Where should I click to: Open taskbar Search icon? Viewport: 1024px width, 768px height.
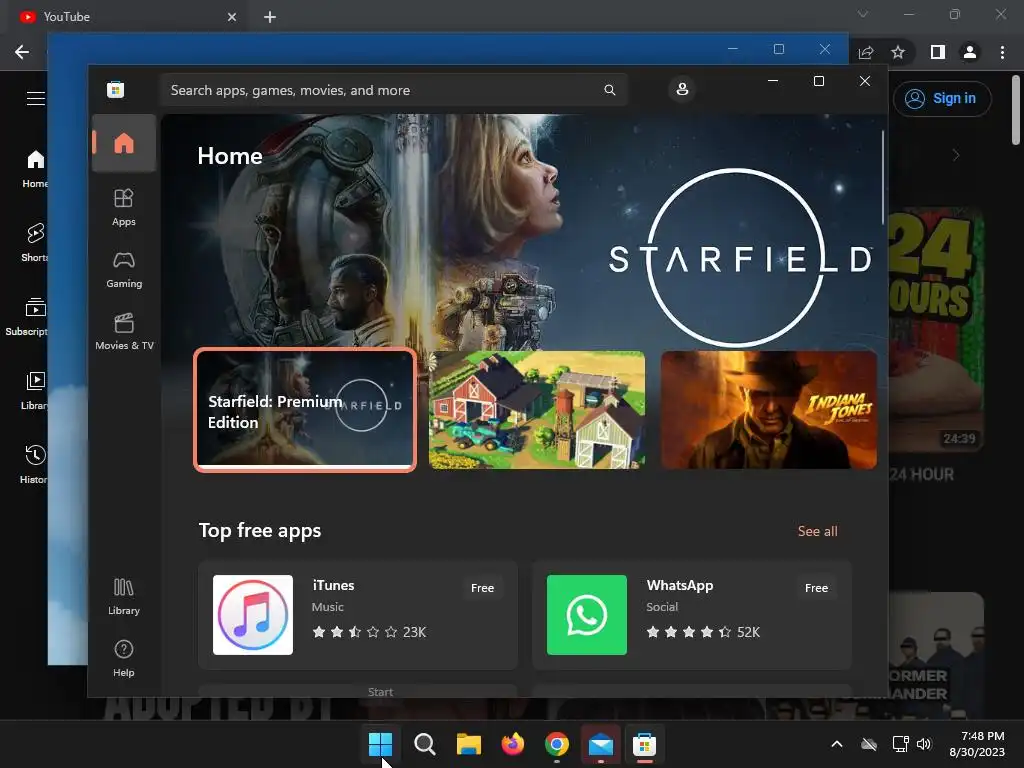(x=424, y=744)
